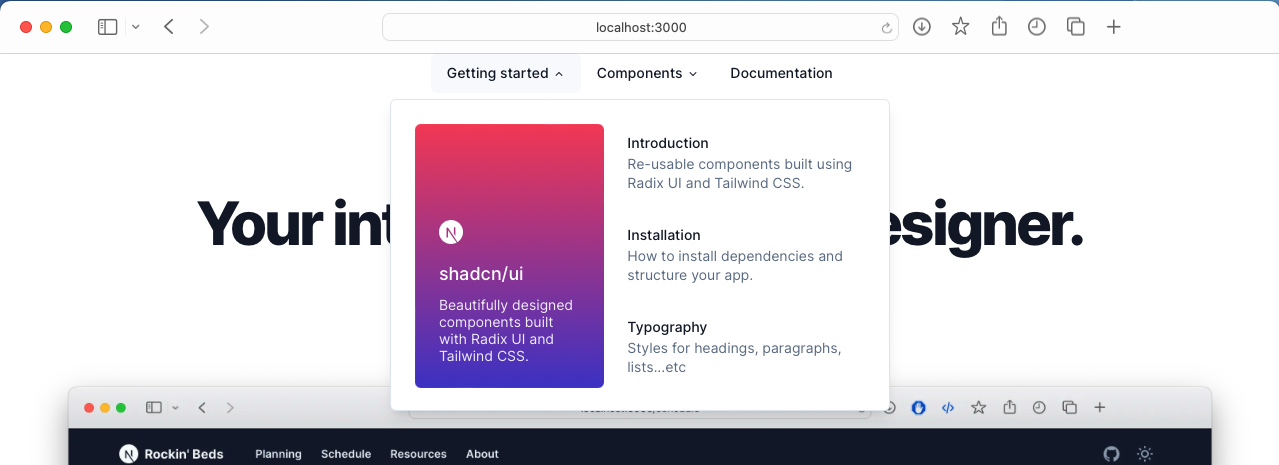The image size is (1279, 465).
Task: Click 'How to install dependencies and' description text
Action: (x=735, y=256)
